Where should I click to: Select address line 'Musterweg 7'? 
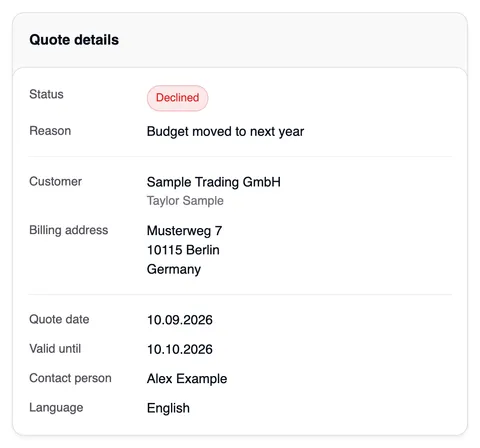pyautogui.click(x=184, y=231)
